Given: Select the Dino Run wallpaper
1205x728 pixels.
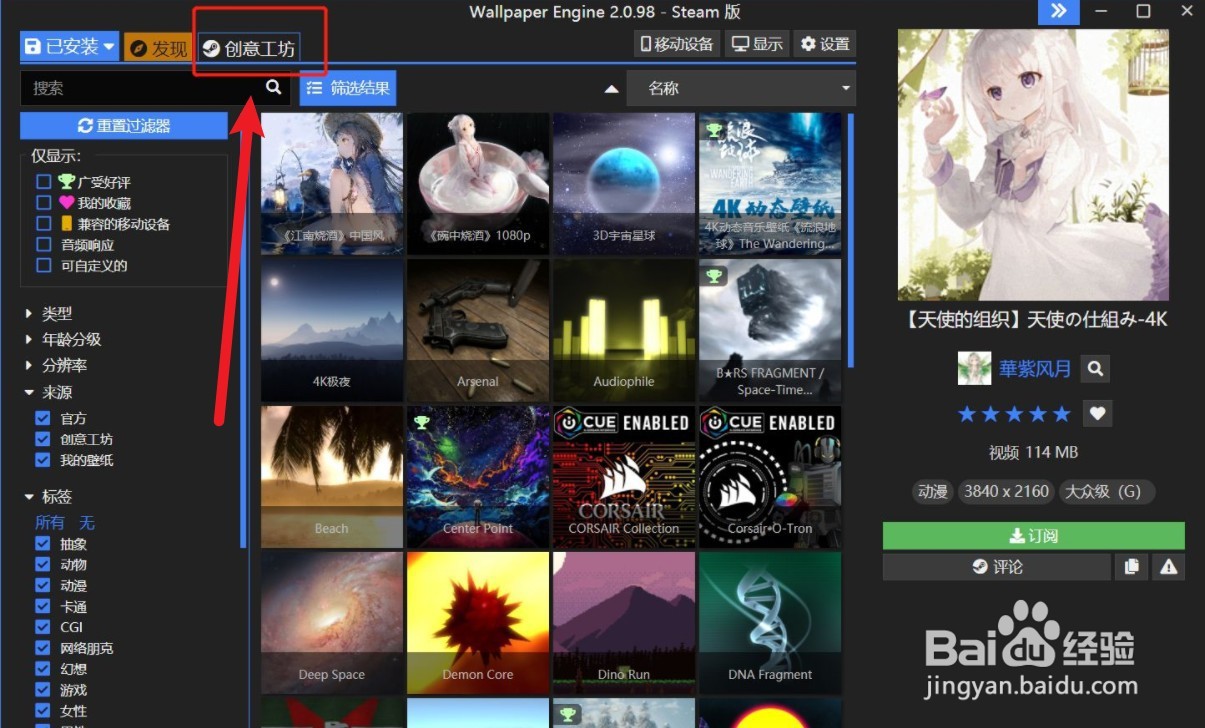Looking at the screenshot, I should [x=624, y=623].
